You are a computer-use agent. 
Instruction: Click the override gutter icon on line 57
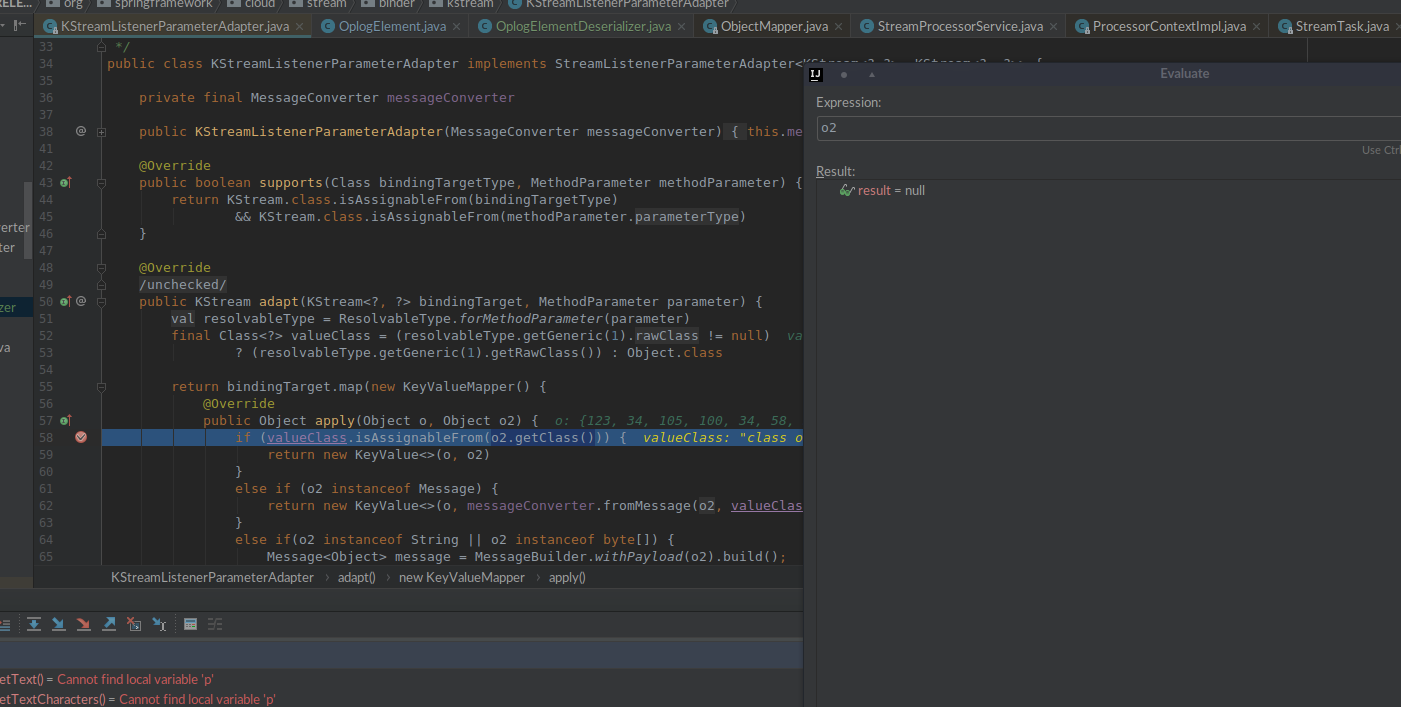66,420
